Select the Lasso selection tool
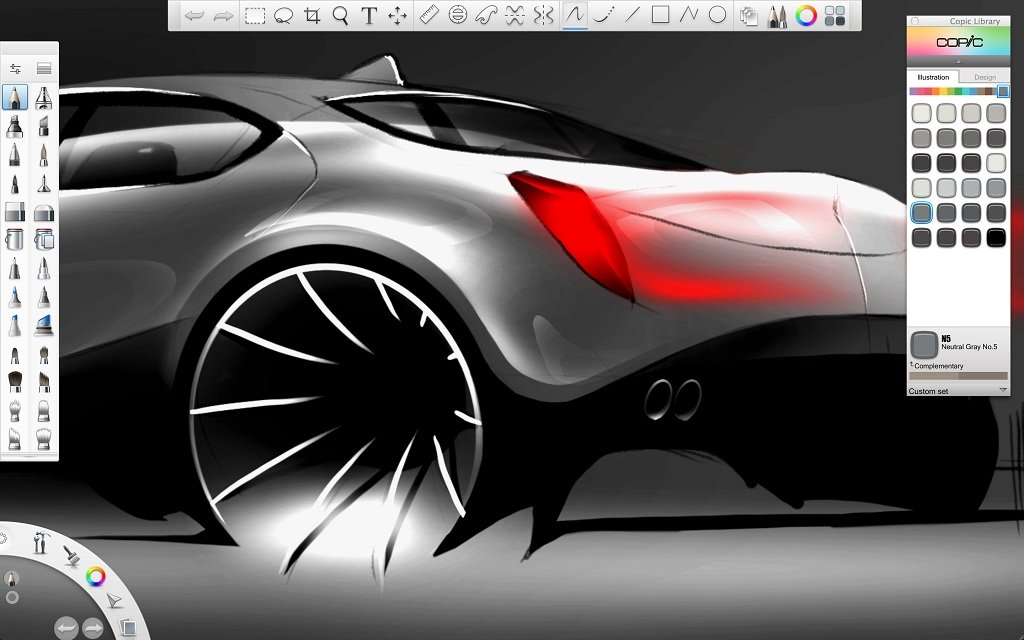The height and width of the screenshot is (640, 1024). click(284, 16)
